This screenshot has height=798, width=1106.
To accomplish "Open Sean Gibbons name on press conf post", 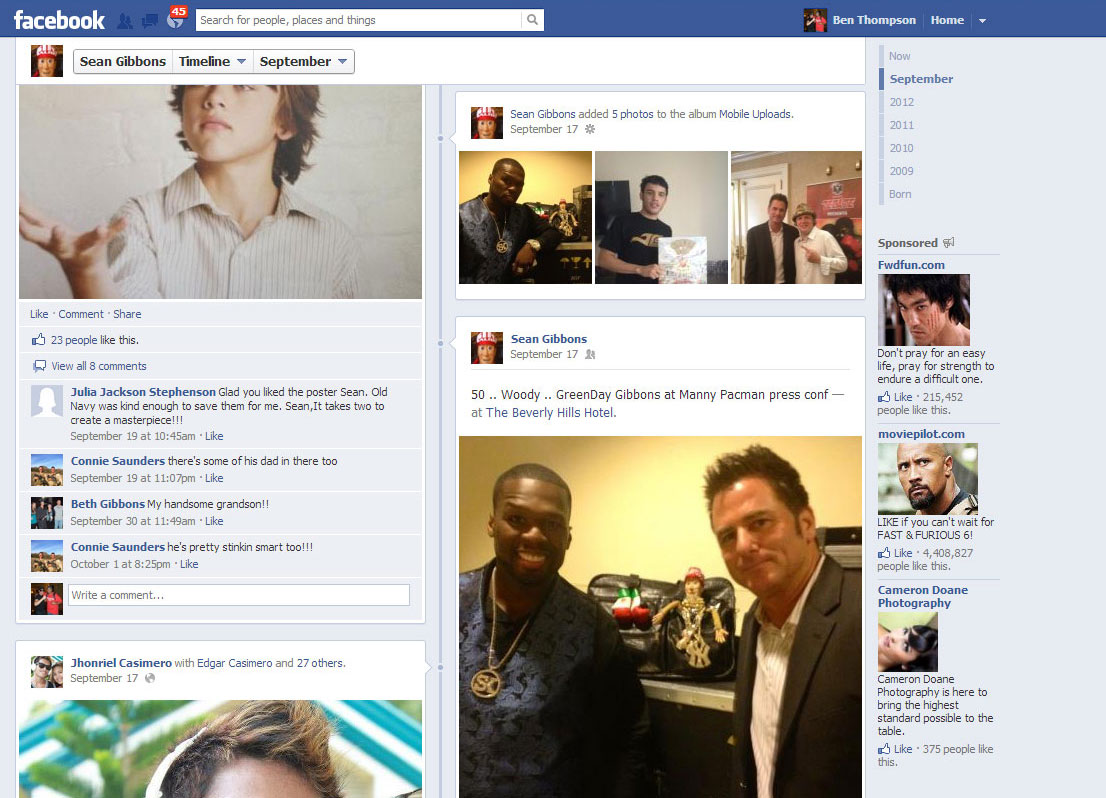I will [549, 339].
